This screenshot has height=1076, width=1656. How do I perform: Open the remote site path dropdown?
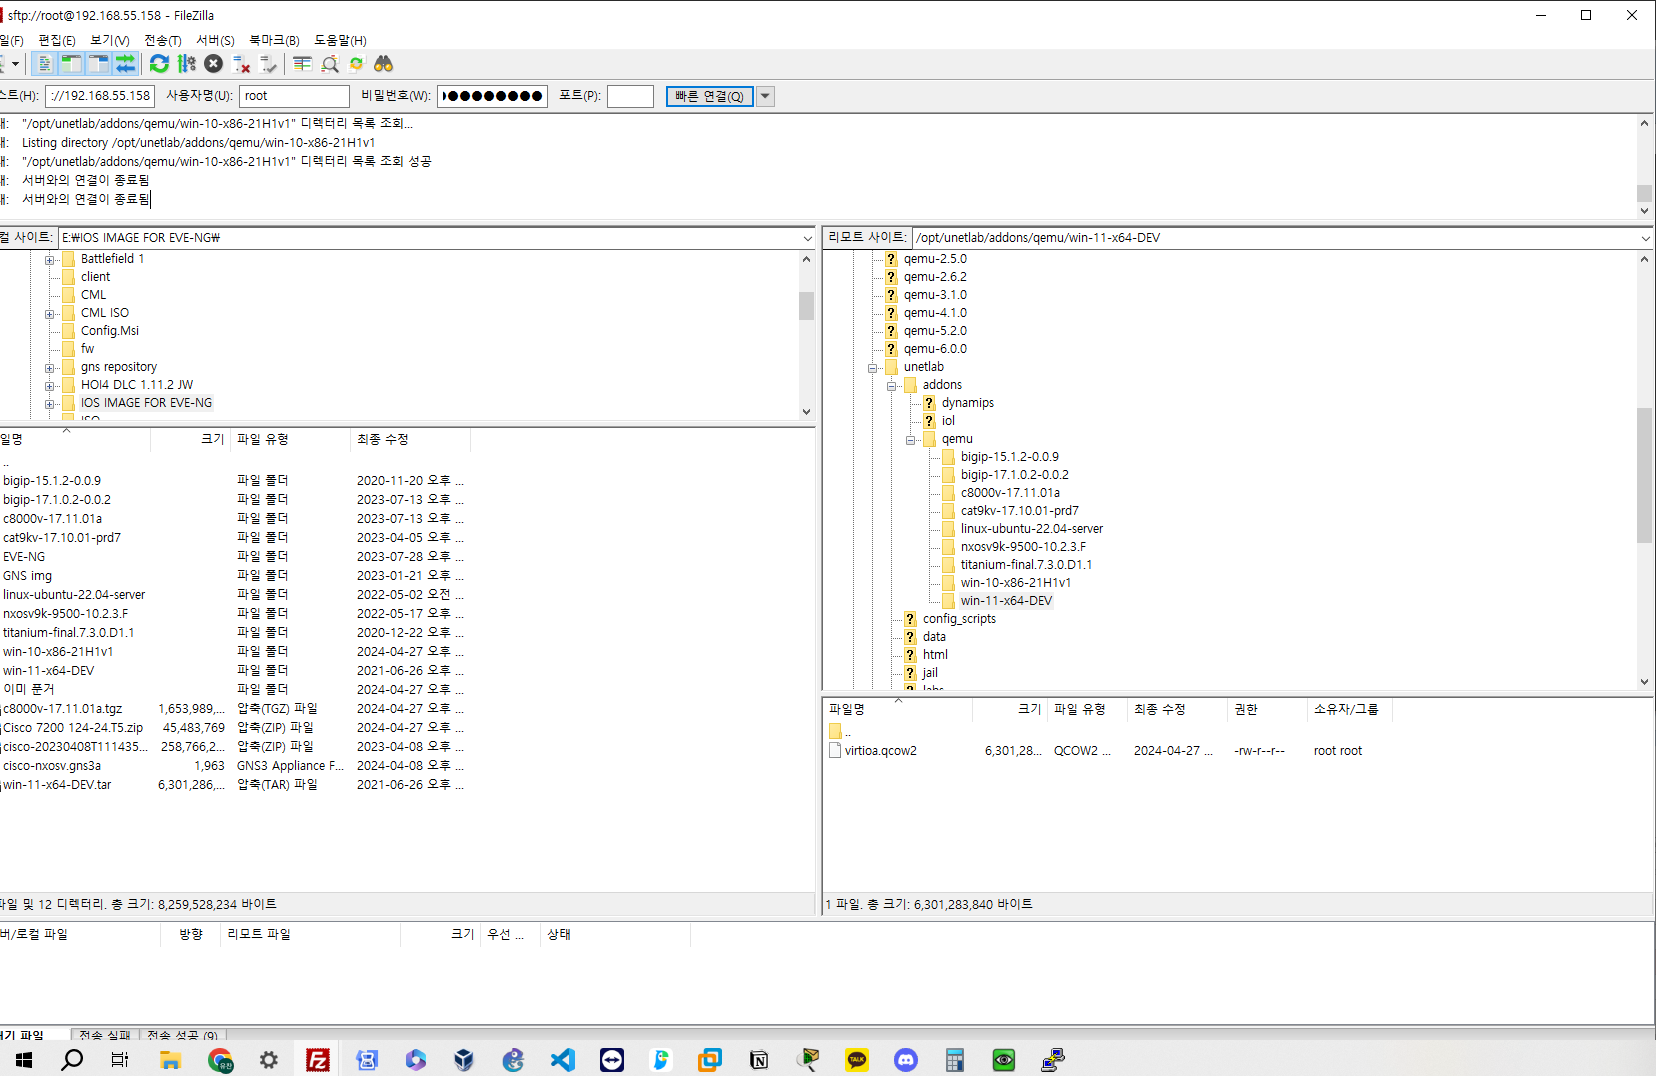click(1645, 238)
